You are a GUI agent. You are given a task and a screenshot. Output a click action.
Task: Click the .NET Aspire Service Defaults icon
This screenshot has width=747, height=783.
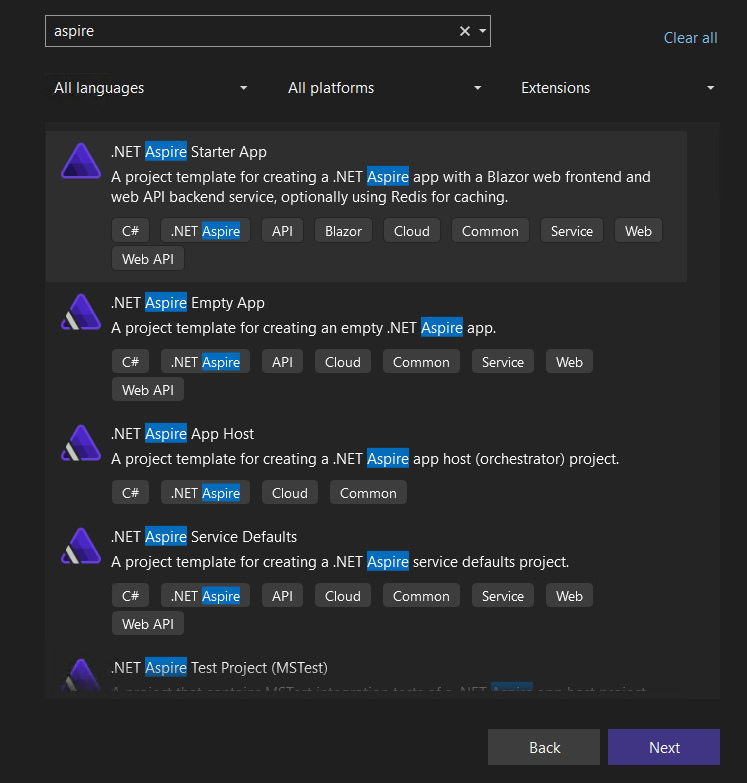(x=81, y=546)
